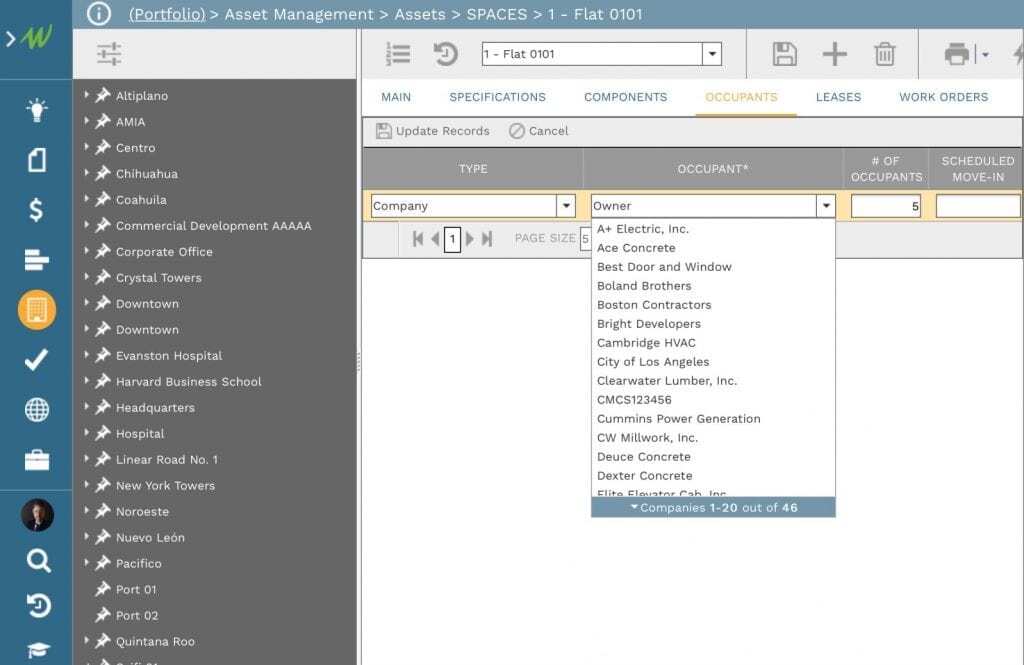This screenshot has width=1024, height=665.
Task: Expand the Harvard Business School node
Action: click(86, 381)
